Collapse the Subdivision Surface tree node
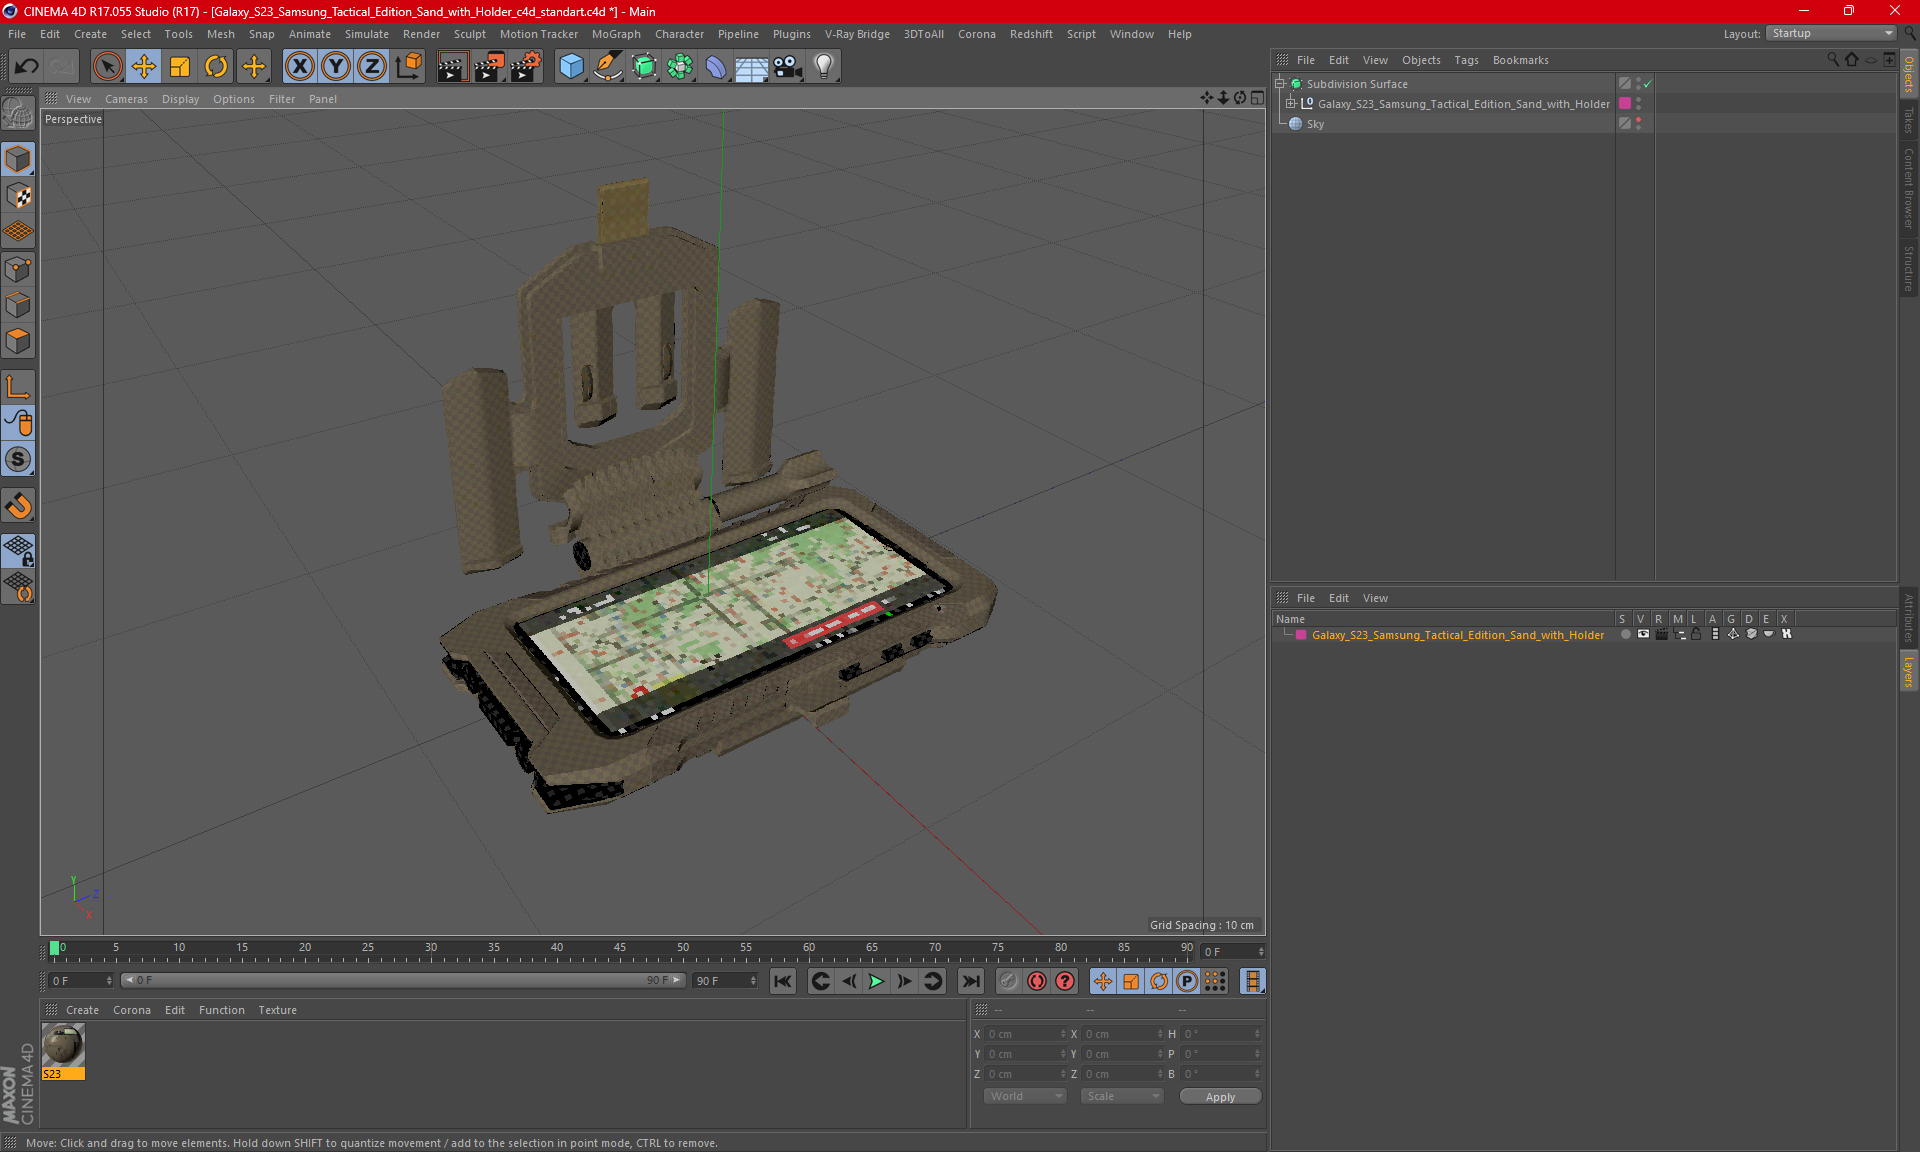1920x1152 pixels. click(x=1279, y=84)
